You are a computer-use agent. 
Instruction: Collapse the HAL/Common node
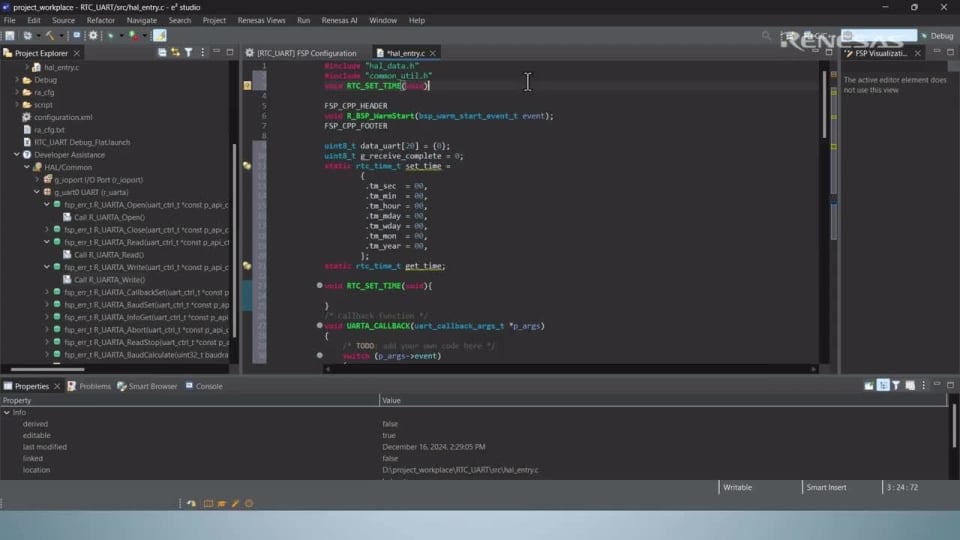[27, 167]
